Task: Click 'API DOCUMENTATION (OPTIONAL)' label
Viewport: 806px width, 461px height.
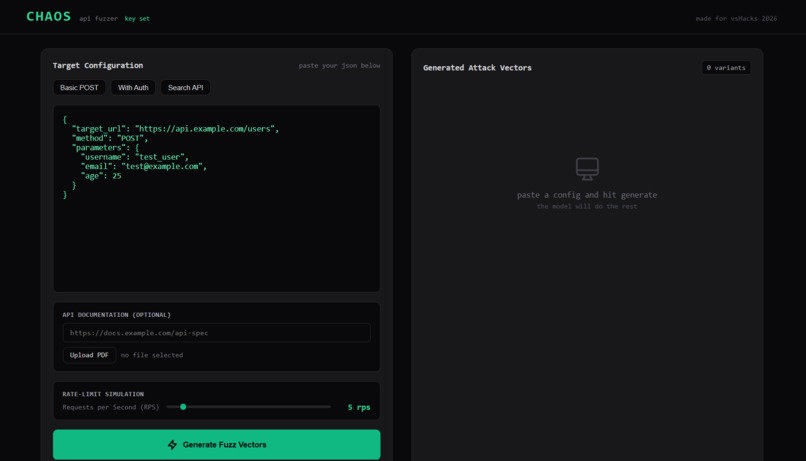Action: coord(116,315)
